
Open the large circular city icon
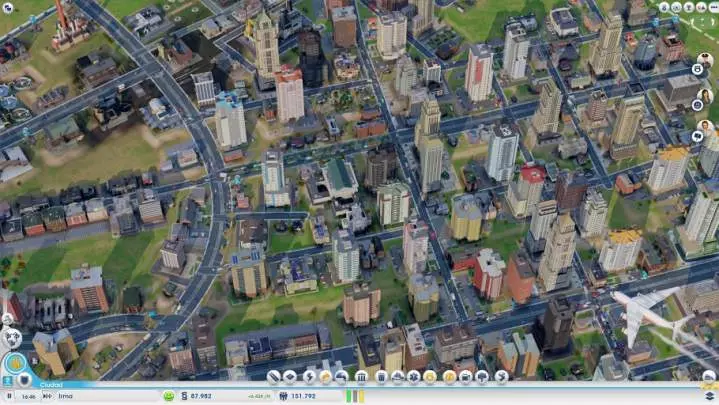coord(16,363)
